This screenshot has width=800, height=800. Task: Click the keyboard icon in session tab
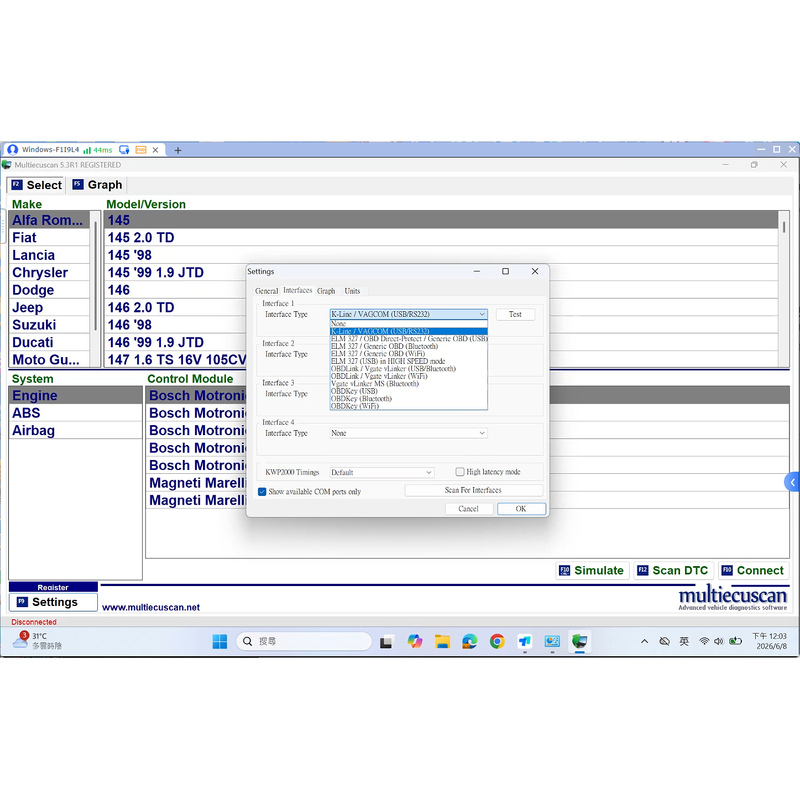141,150
